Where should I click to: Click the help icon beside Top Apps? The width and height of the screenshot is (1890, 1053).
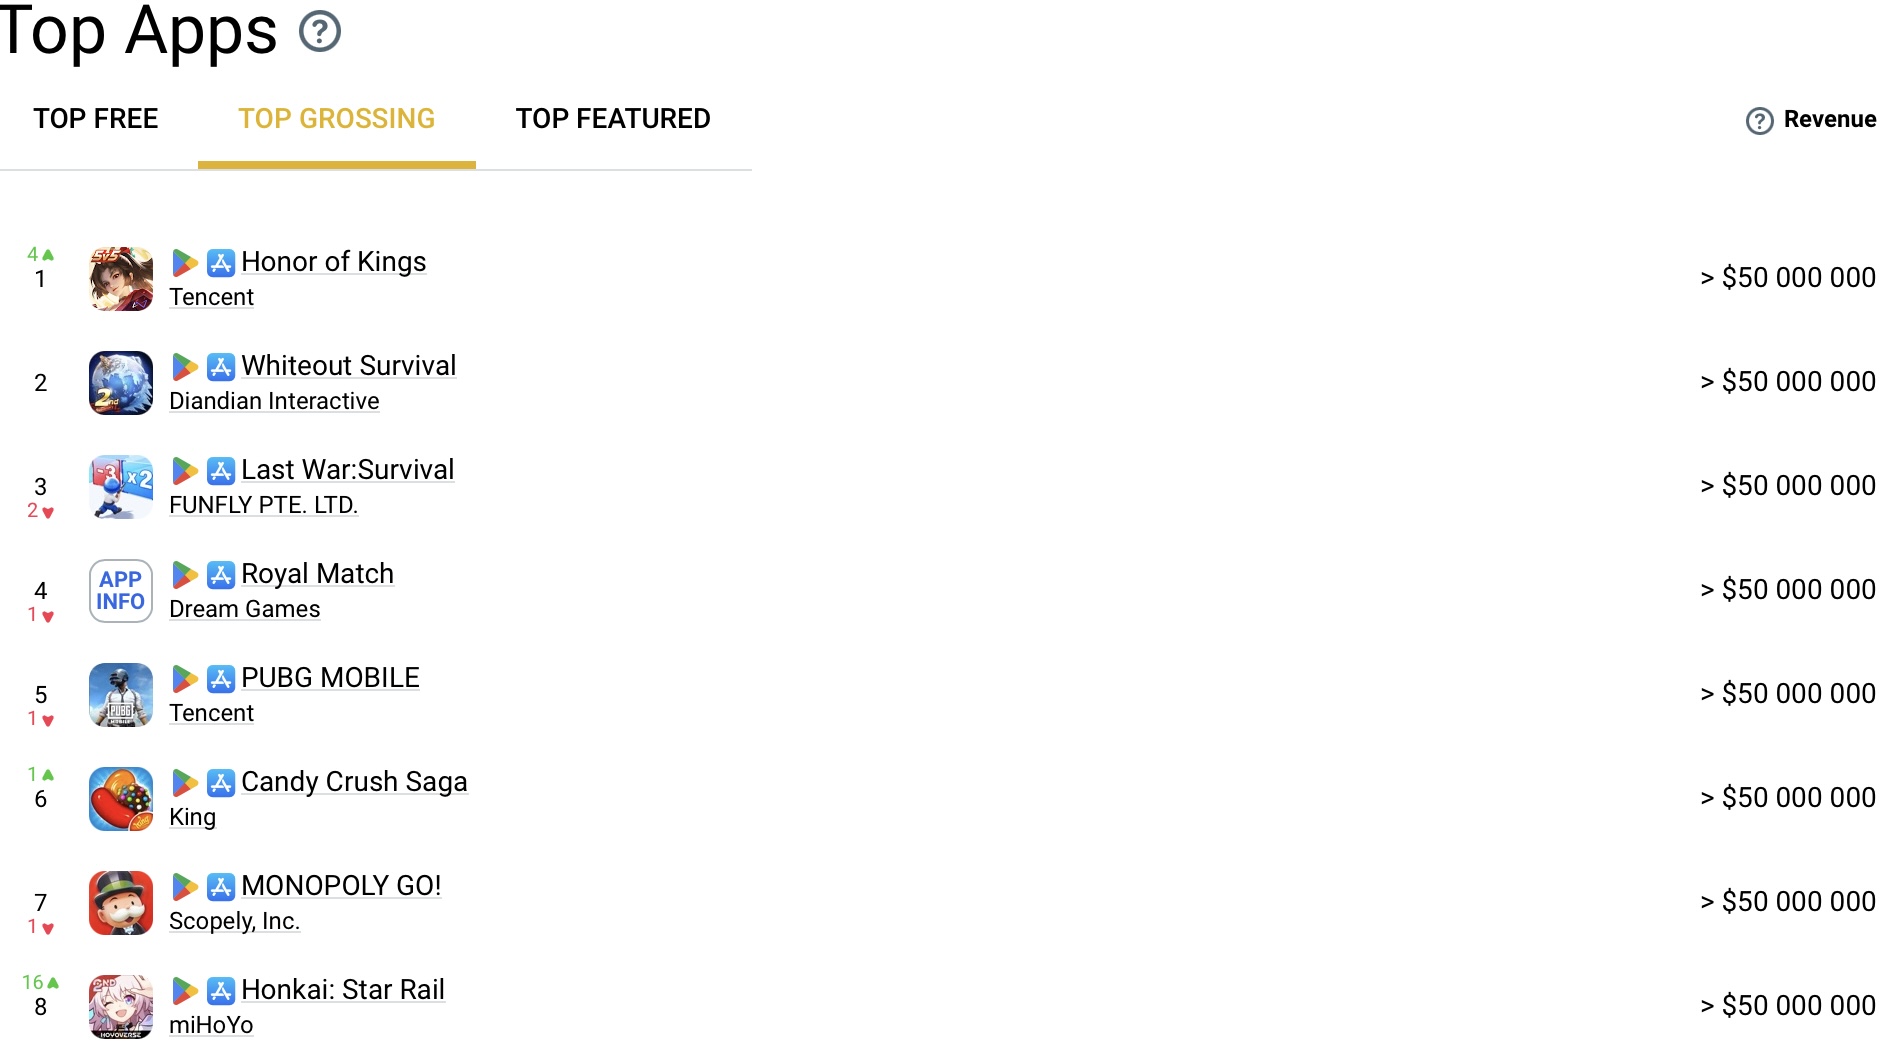(320, 32)
